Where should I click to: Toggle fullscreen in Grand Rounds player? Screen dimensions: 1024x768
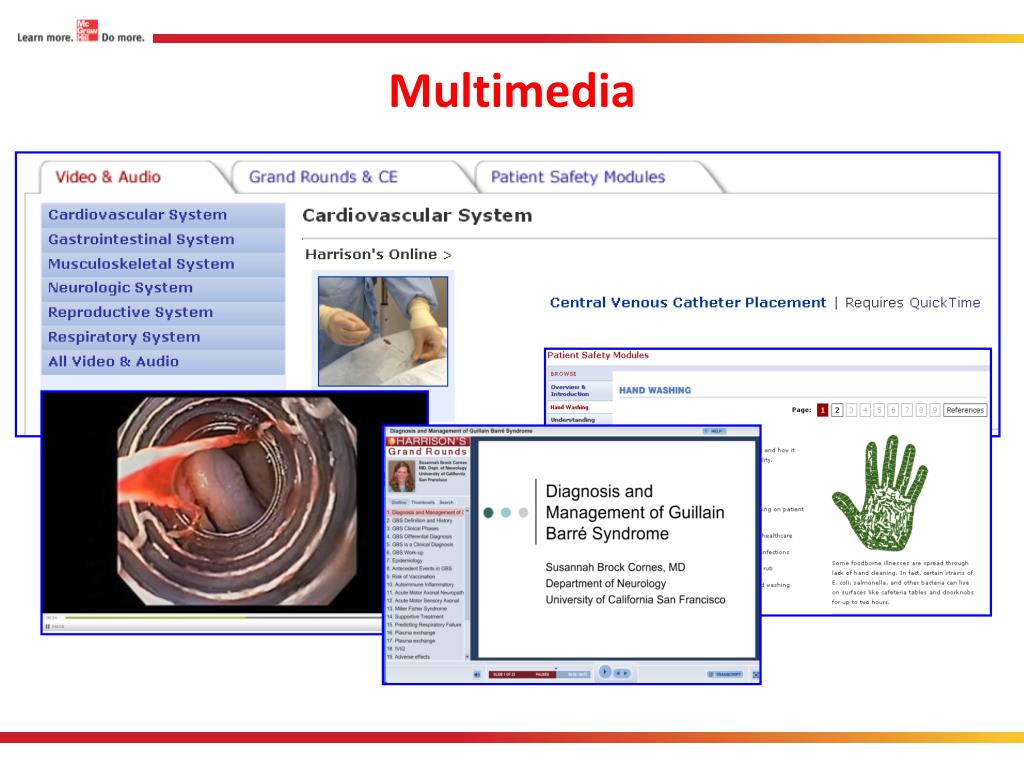click(756, 675)
